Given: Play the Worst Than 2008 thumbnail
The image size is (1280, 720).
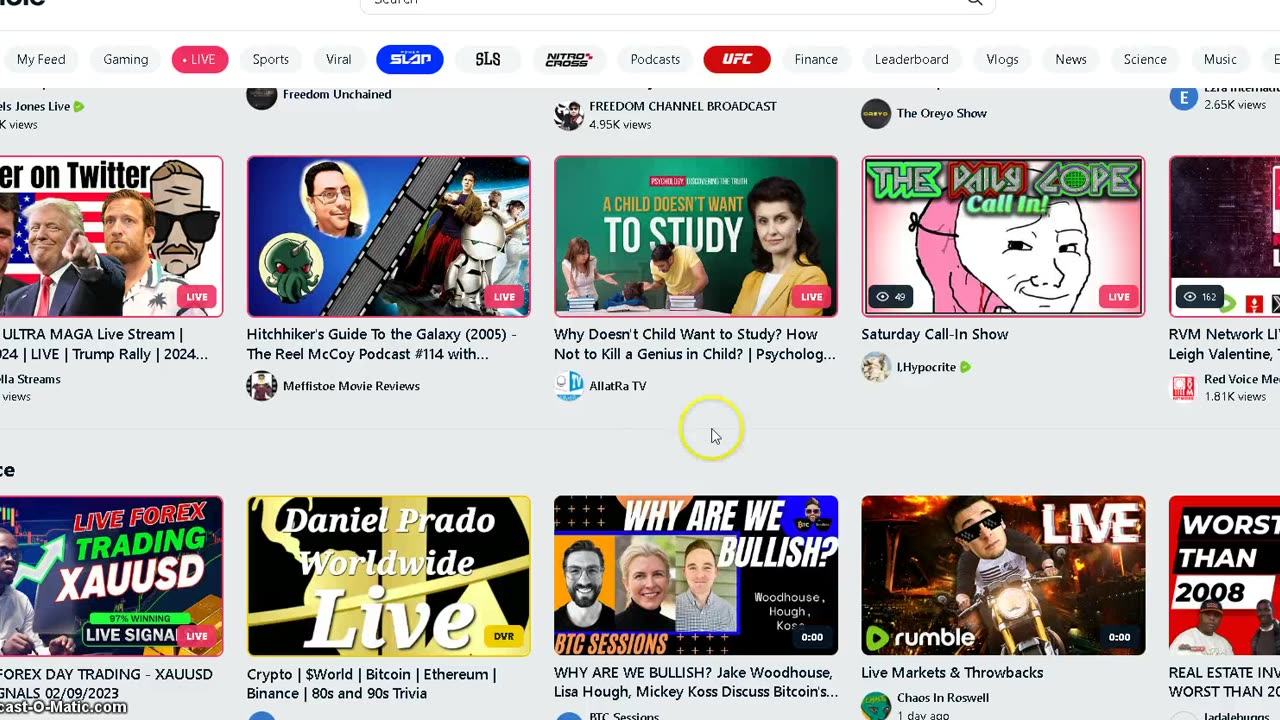Looking at the screenshot, I should (x=1224, y=576).
